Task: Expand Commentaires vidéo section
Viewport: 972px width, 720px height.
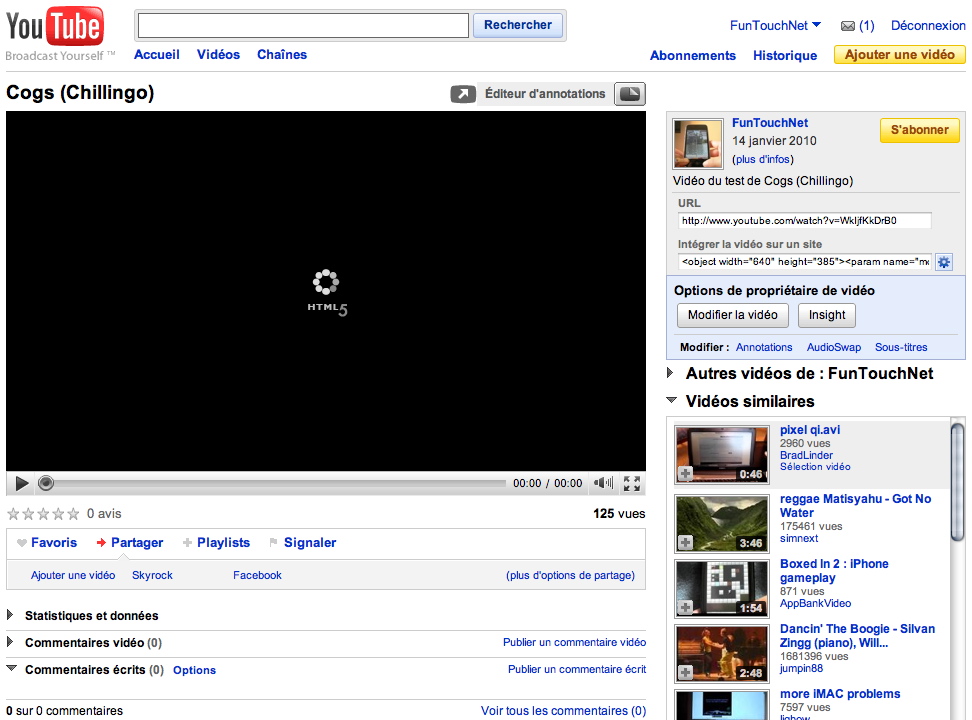Action: (x=10, y=642)
